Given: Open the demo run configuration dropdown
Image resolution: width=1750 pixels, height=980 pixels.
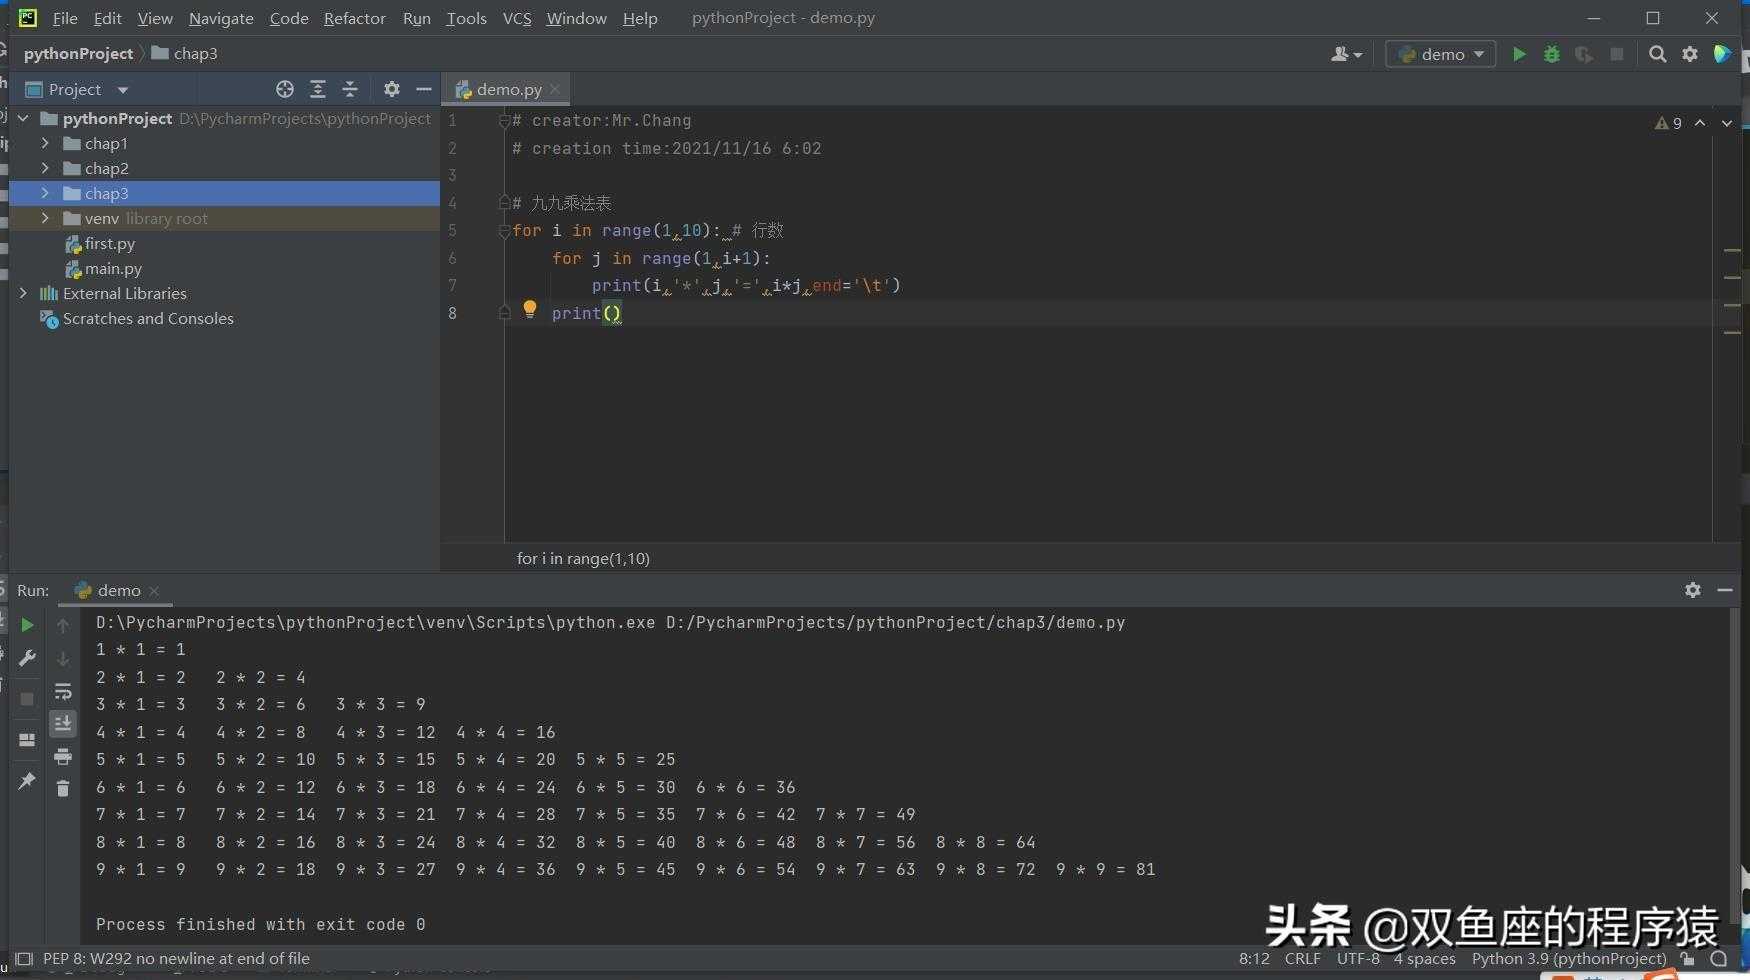Looking at the screenshot, I should click(1441, 54).
